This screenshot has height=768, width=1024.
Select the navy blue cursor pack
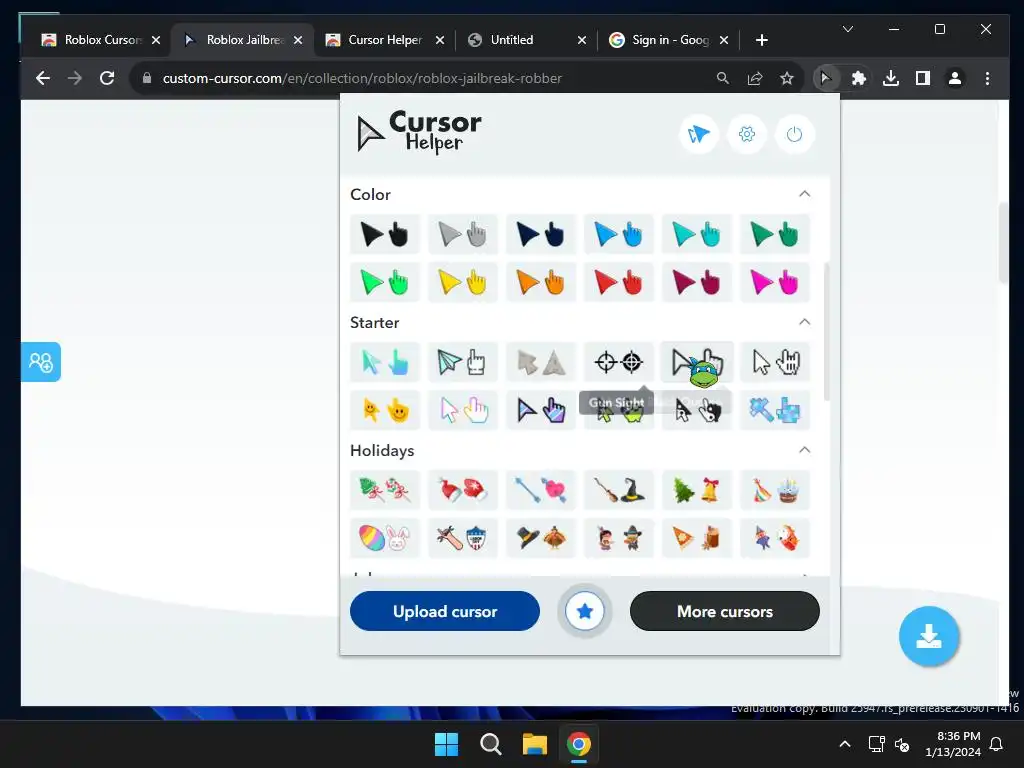click(x=541, y=234)
